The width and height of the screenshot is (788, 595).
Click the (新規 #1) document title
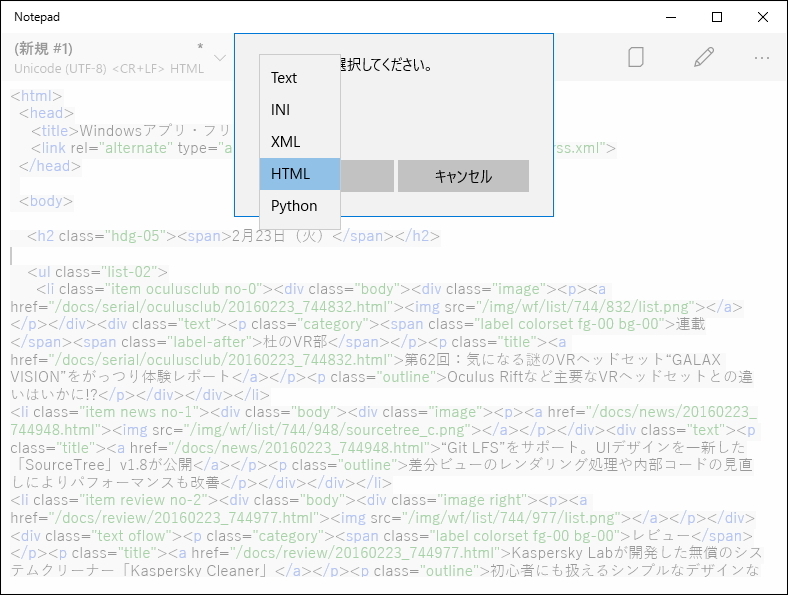(43, 49)
